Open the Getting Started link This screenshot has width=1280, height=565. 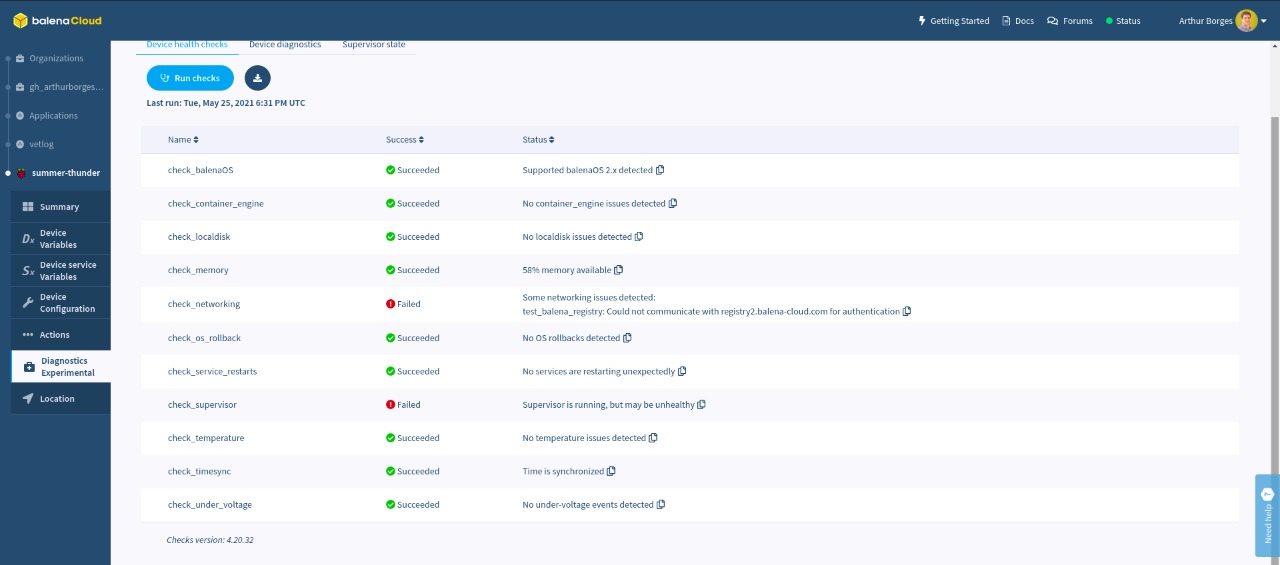[x=953, y=20]
